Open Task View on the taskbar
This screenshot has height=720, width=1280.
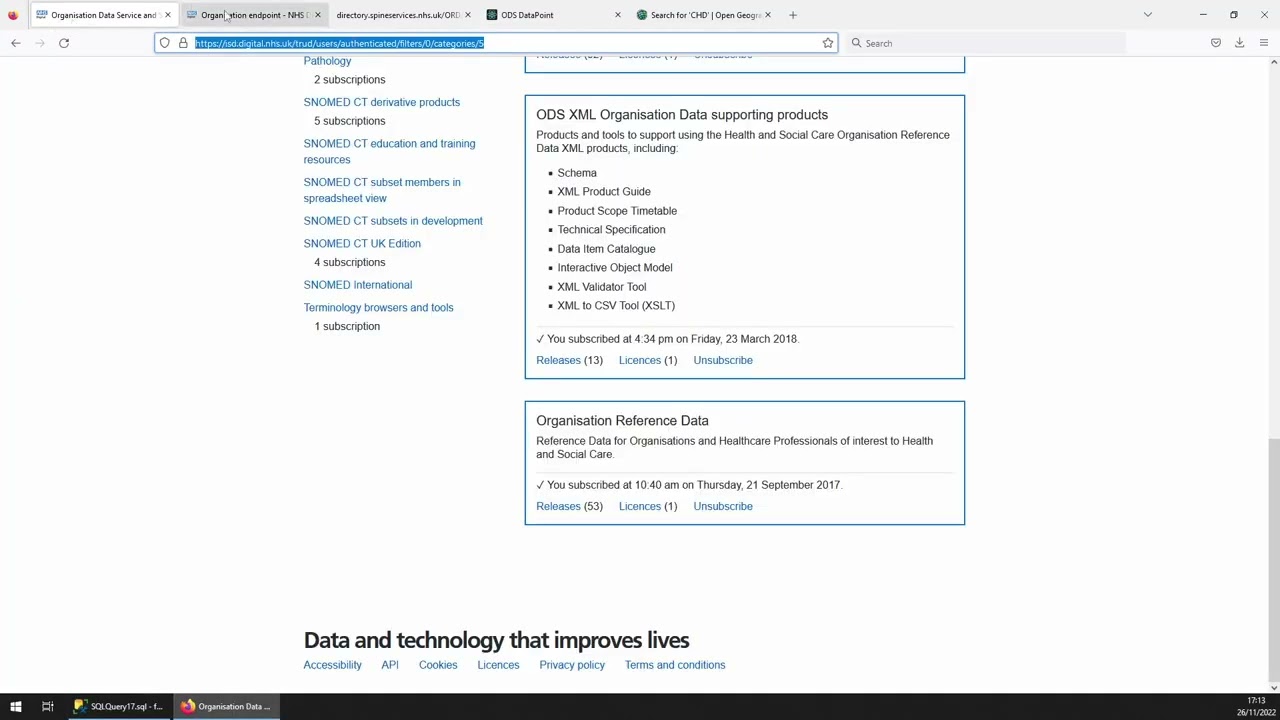(47, 707)
